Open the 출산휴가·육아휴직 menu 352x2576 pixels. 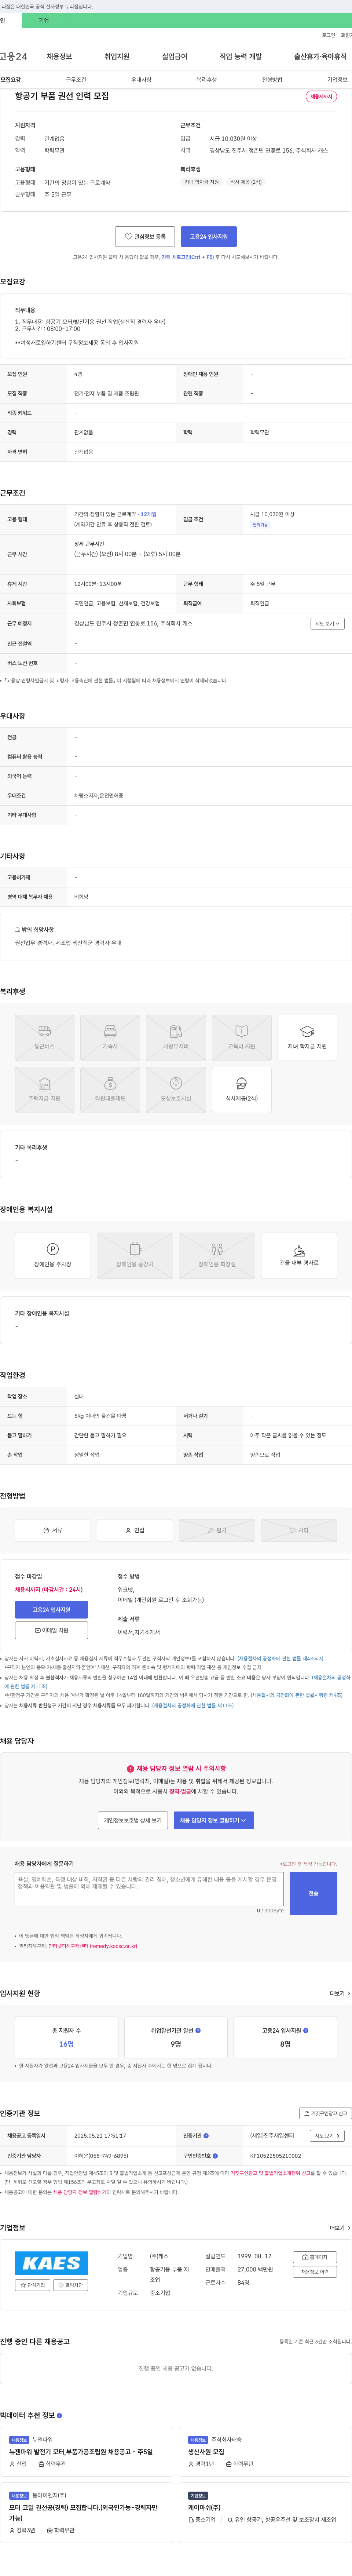pyautogui.click(x=320, y=57)
